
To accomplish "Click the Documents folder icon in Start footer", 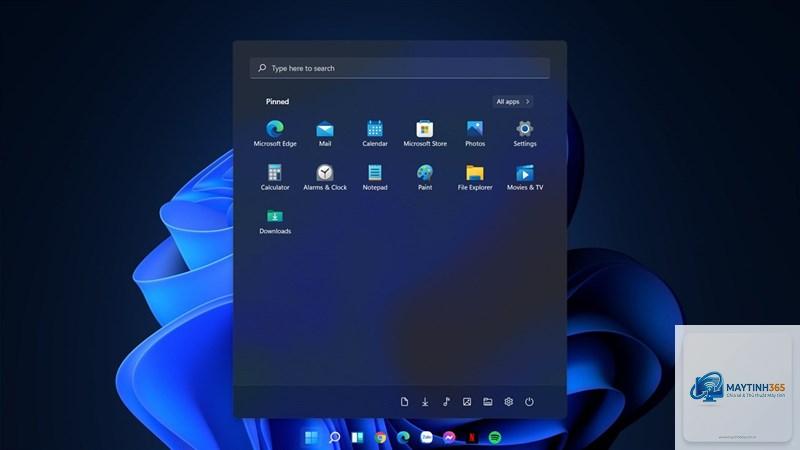I will [x=404, y=402].
